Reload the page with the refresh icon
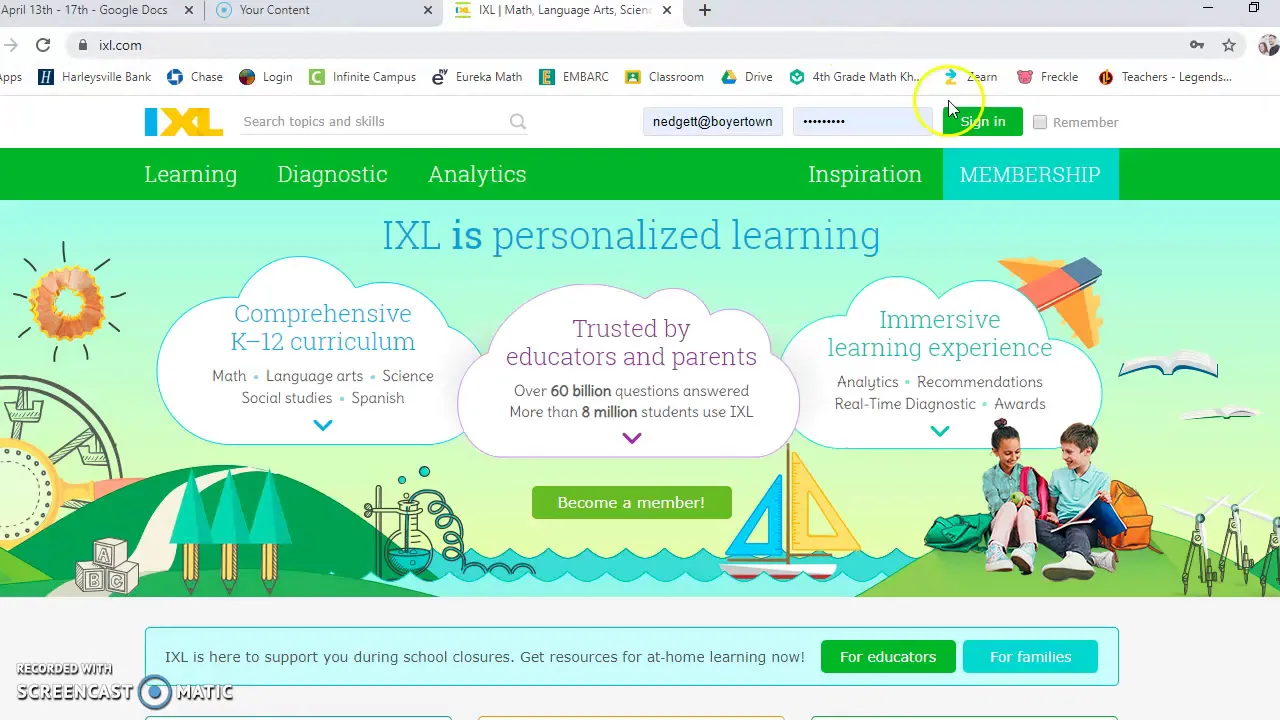Viewport: 1280px width, 720px height. tap(43, 45)
